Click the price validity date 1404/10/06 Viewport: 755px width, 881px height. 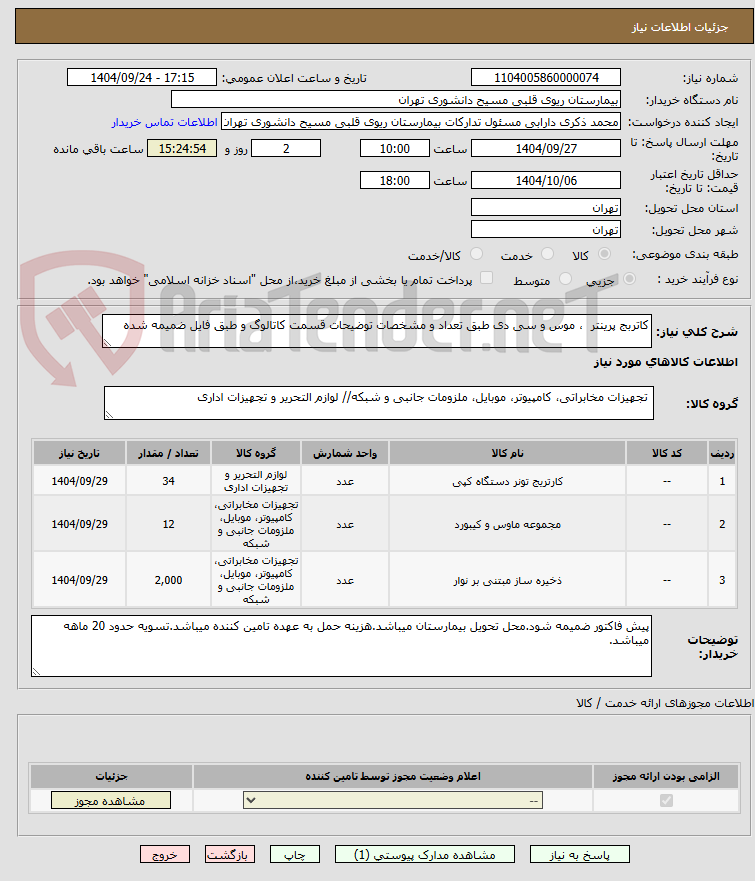point(545,180)
